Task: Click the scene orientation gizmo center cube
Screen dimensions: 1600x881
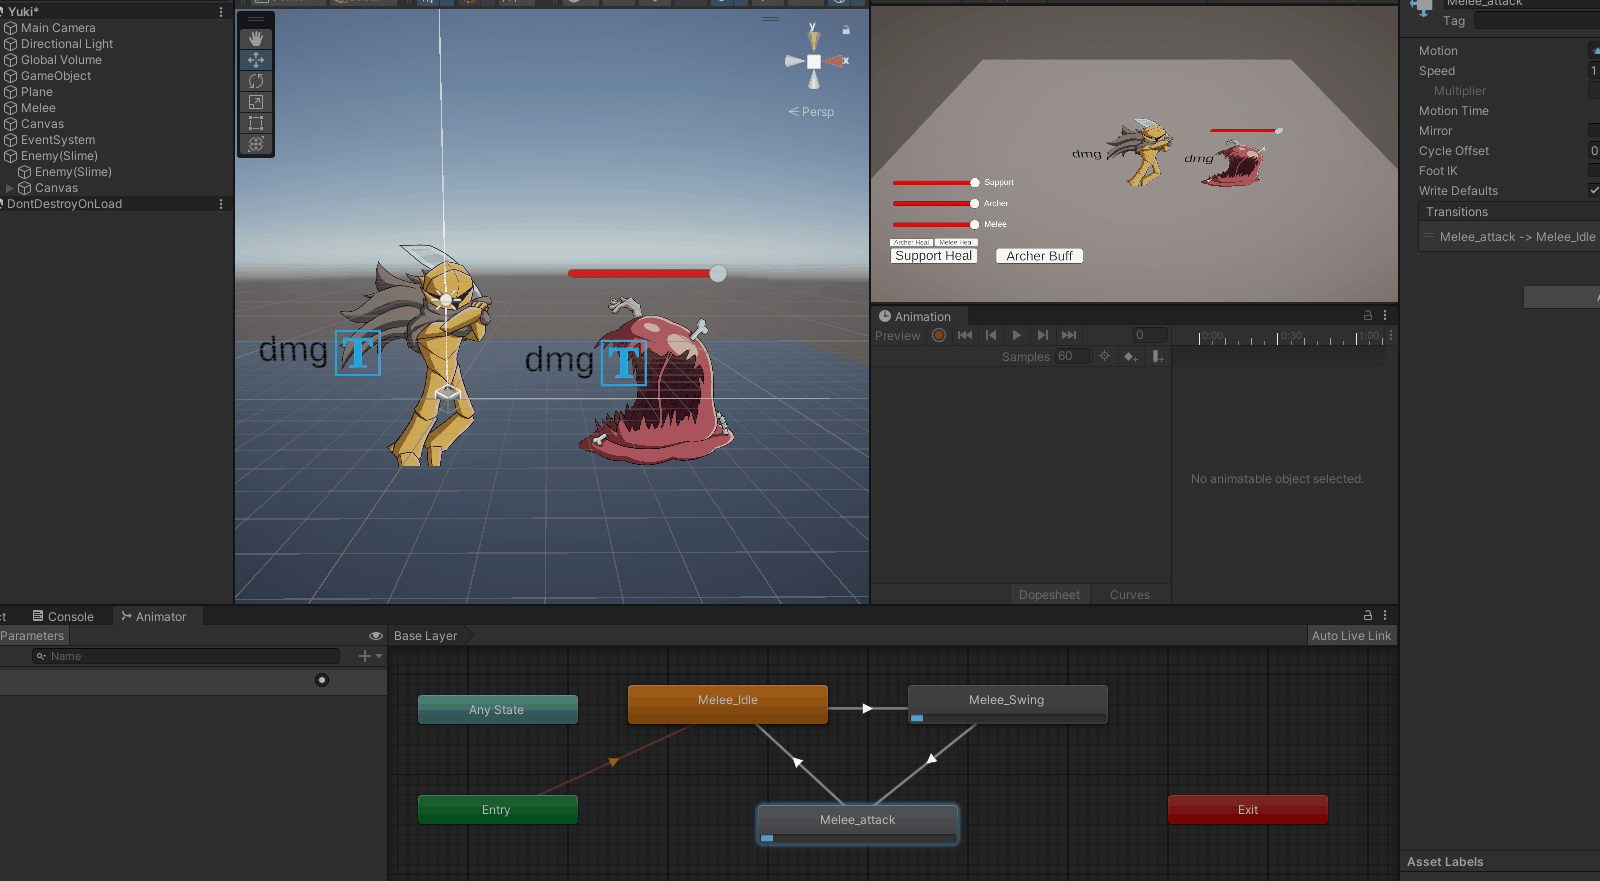Action: coord(814,62)
